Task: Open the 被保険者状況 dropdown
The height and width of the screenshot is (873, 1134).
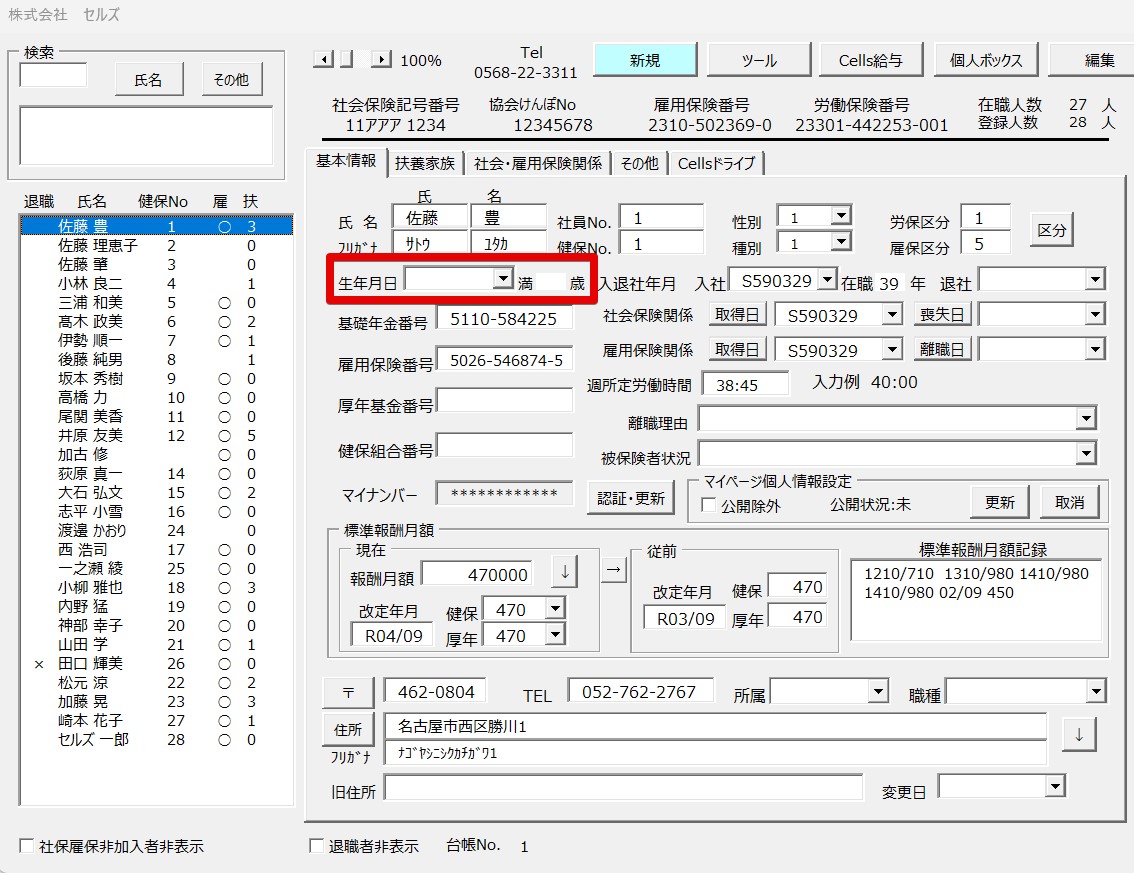Action: pyautogui.click(x=1086, y=453)
